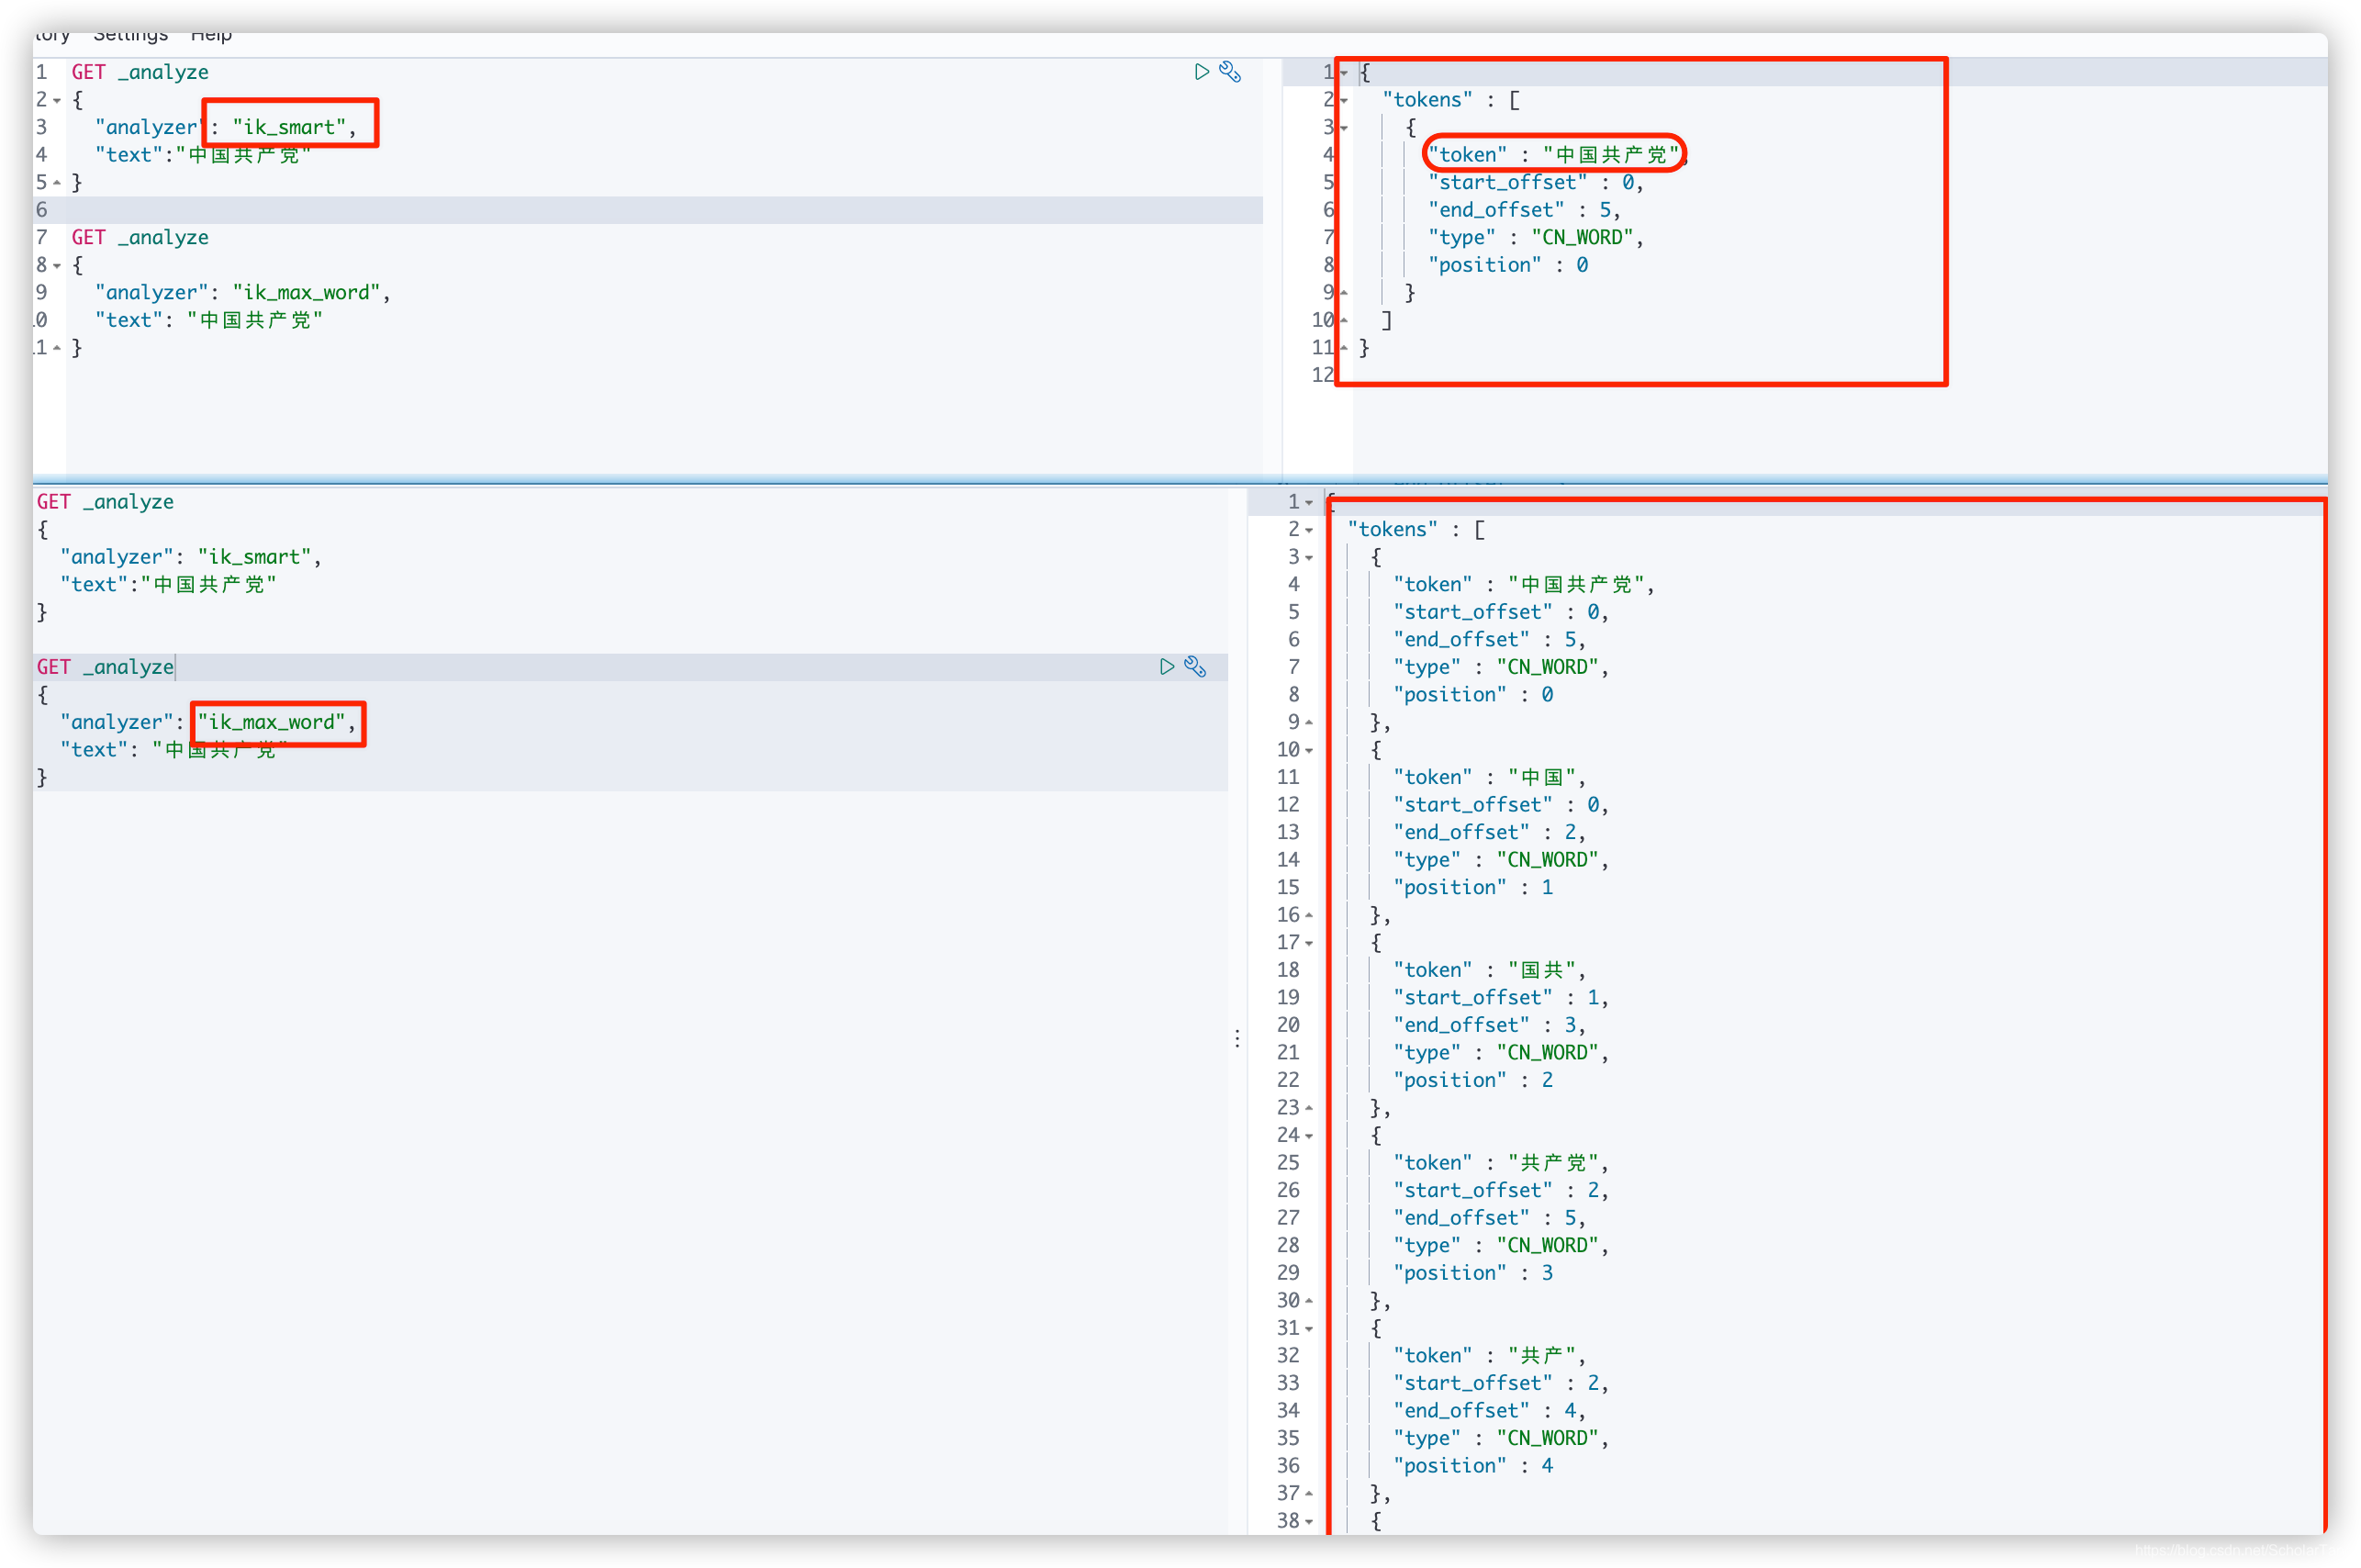Click fold arrow at line 37 in lower output

click(1309, 1494)
